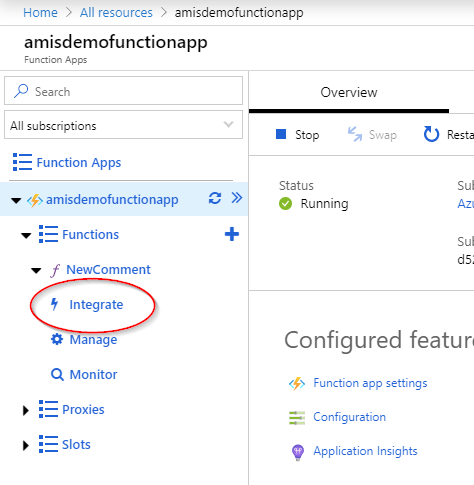This screenshot has width=474, height=485.
Task: Click the Swap button label
Action: point(383,135)
